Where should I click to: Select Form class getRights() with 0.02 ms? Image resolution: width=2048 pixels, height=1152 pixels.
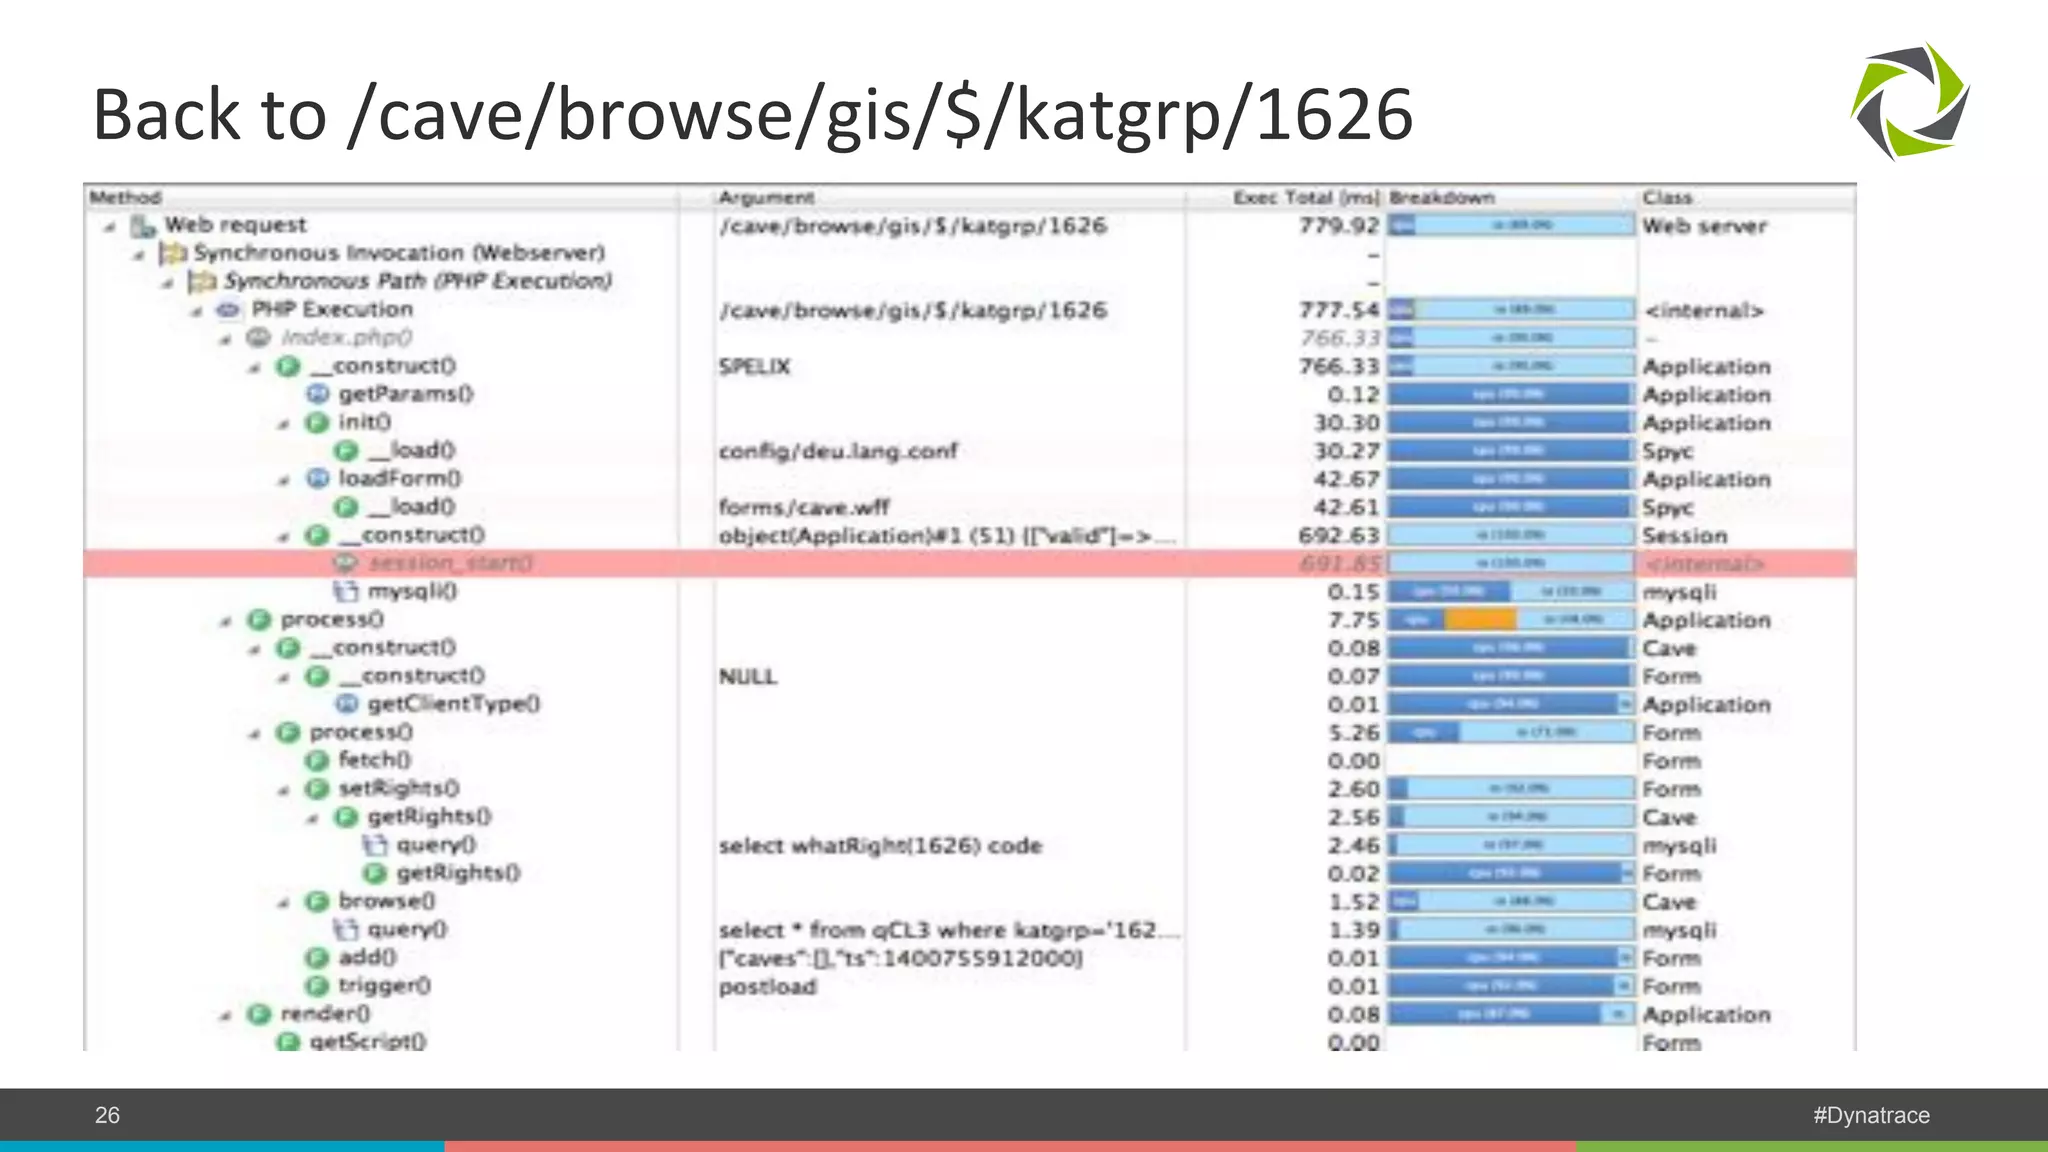click(458, 873)
